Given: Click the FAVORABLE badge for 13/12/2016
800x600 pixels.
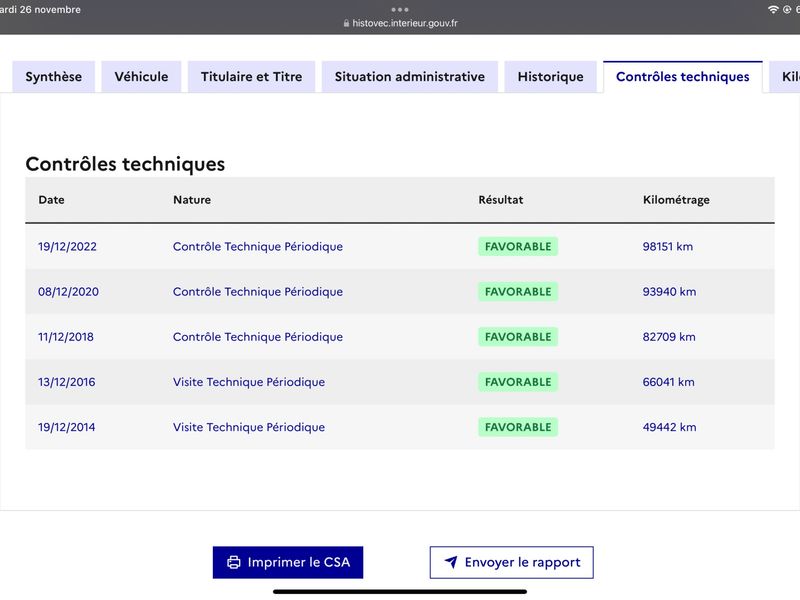Looking at the screenshot, I should (518, 382).
